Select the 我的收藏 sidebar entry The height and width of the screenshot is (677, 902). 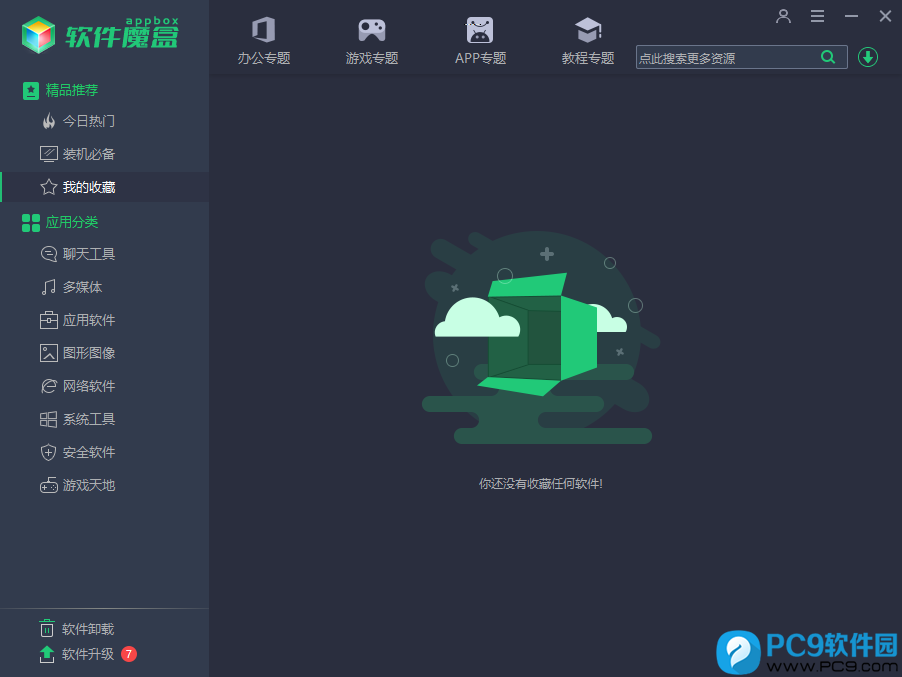[x=104, y=187]
